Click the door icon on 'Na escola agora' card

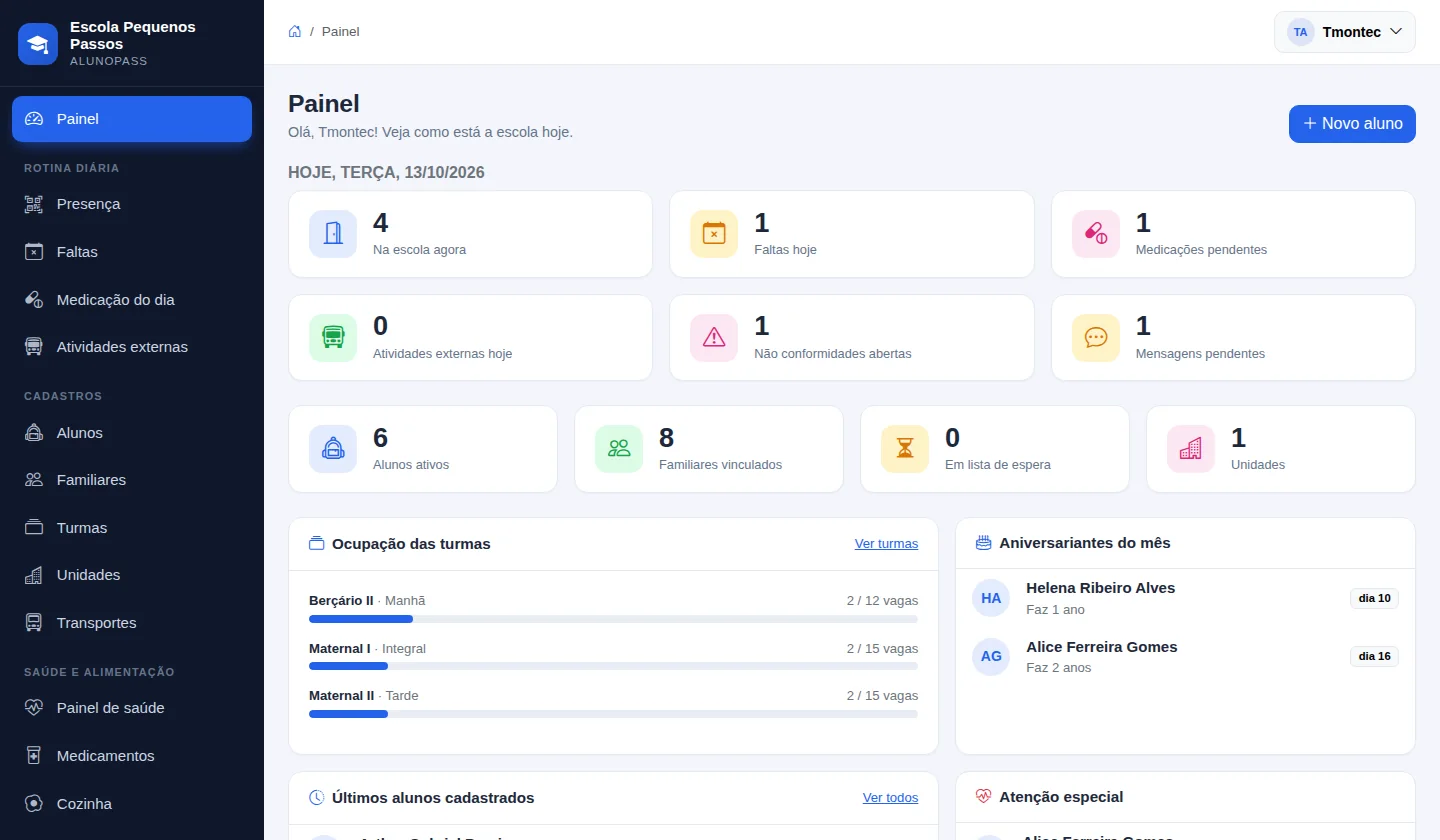tap(333, 234)
